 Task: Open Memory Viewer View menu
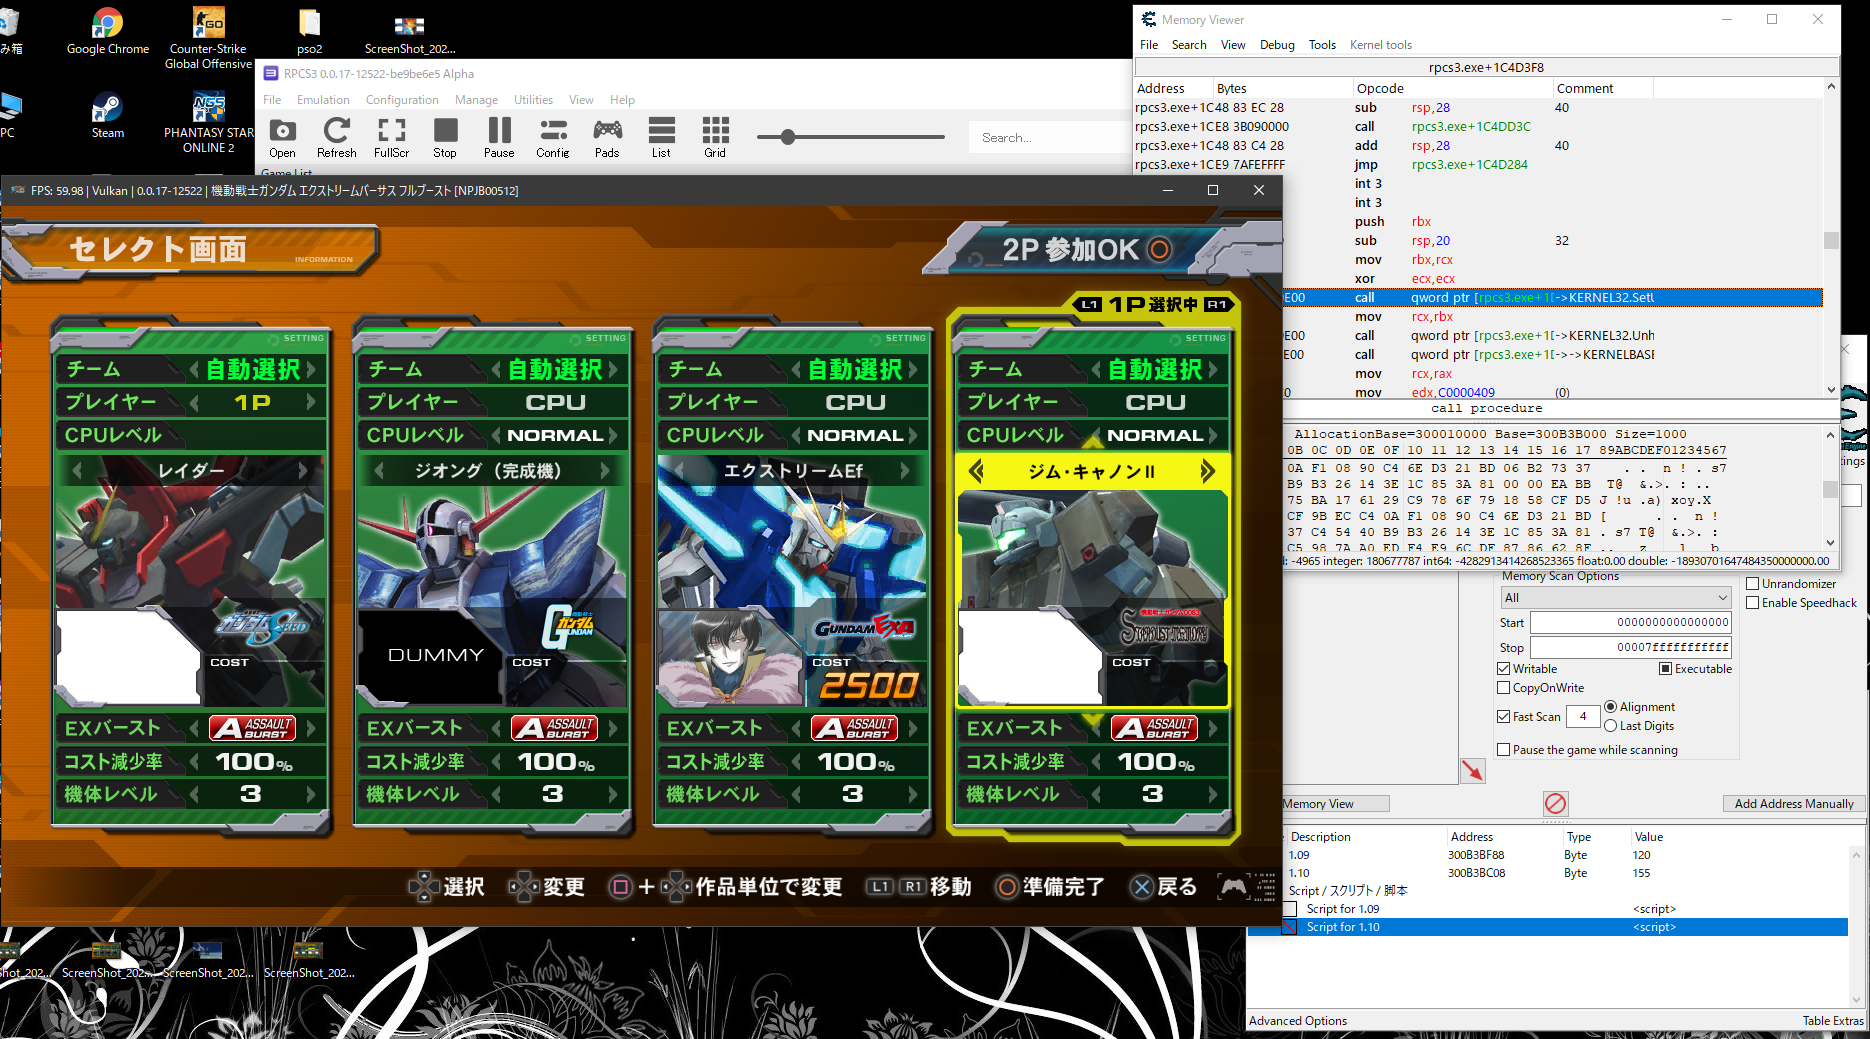[x=1233, y=45]
